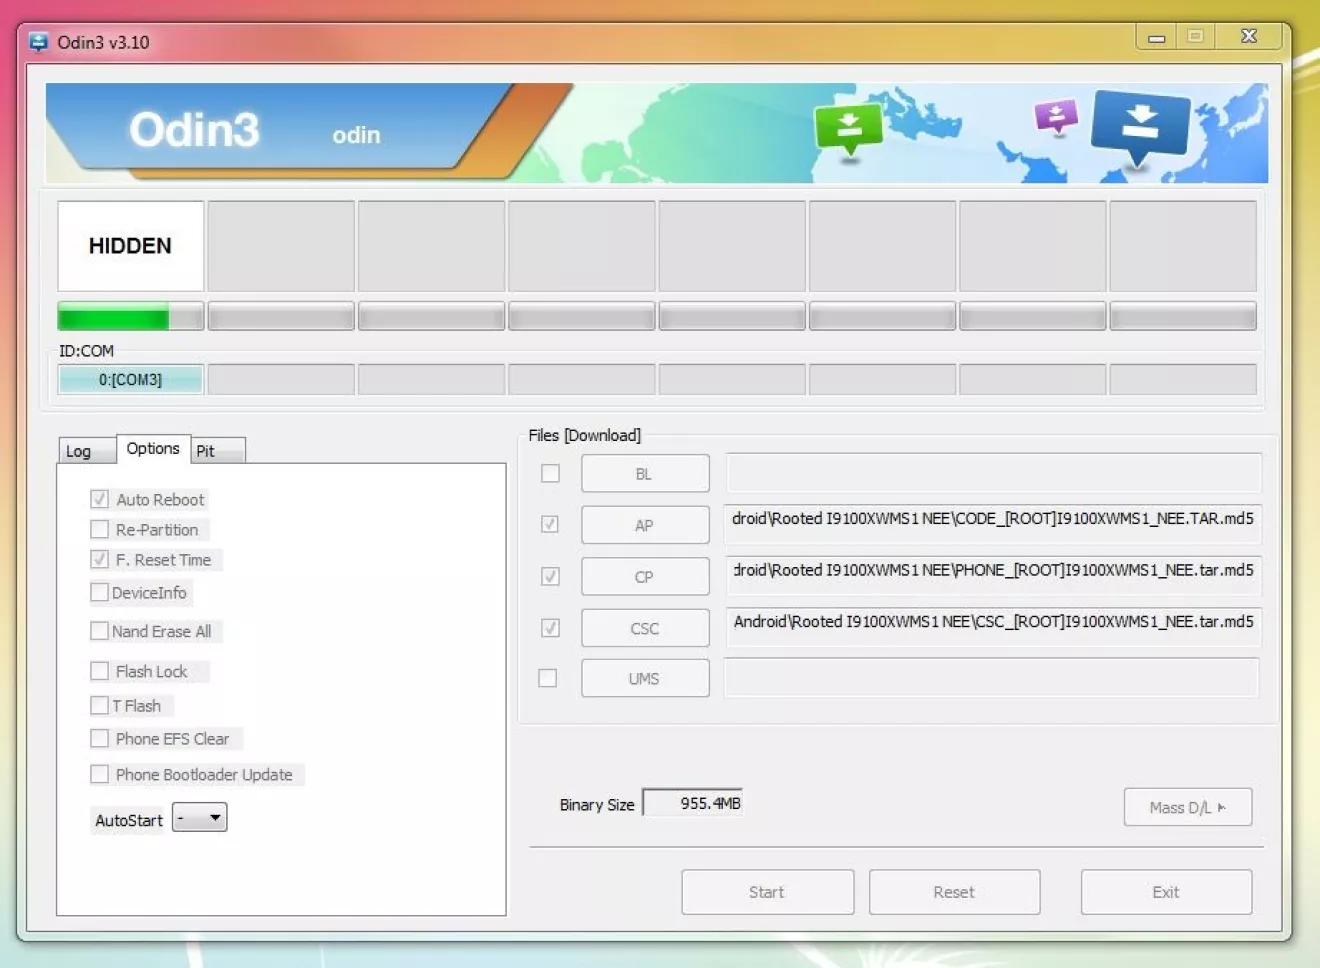The height and width of the screenshot is (968, 1320).
Task: Enable the Flash Lock checkbox
Action: (99, 671)
